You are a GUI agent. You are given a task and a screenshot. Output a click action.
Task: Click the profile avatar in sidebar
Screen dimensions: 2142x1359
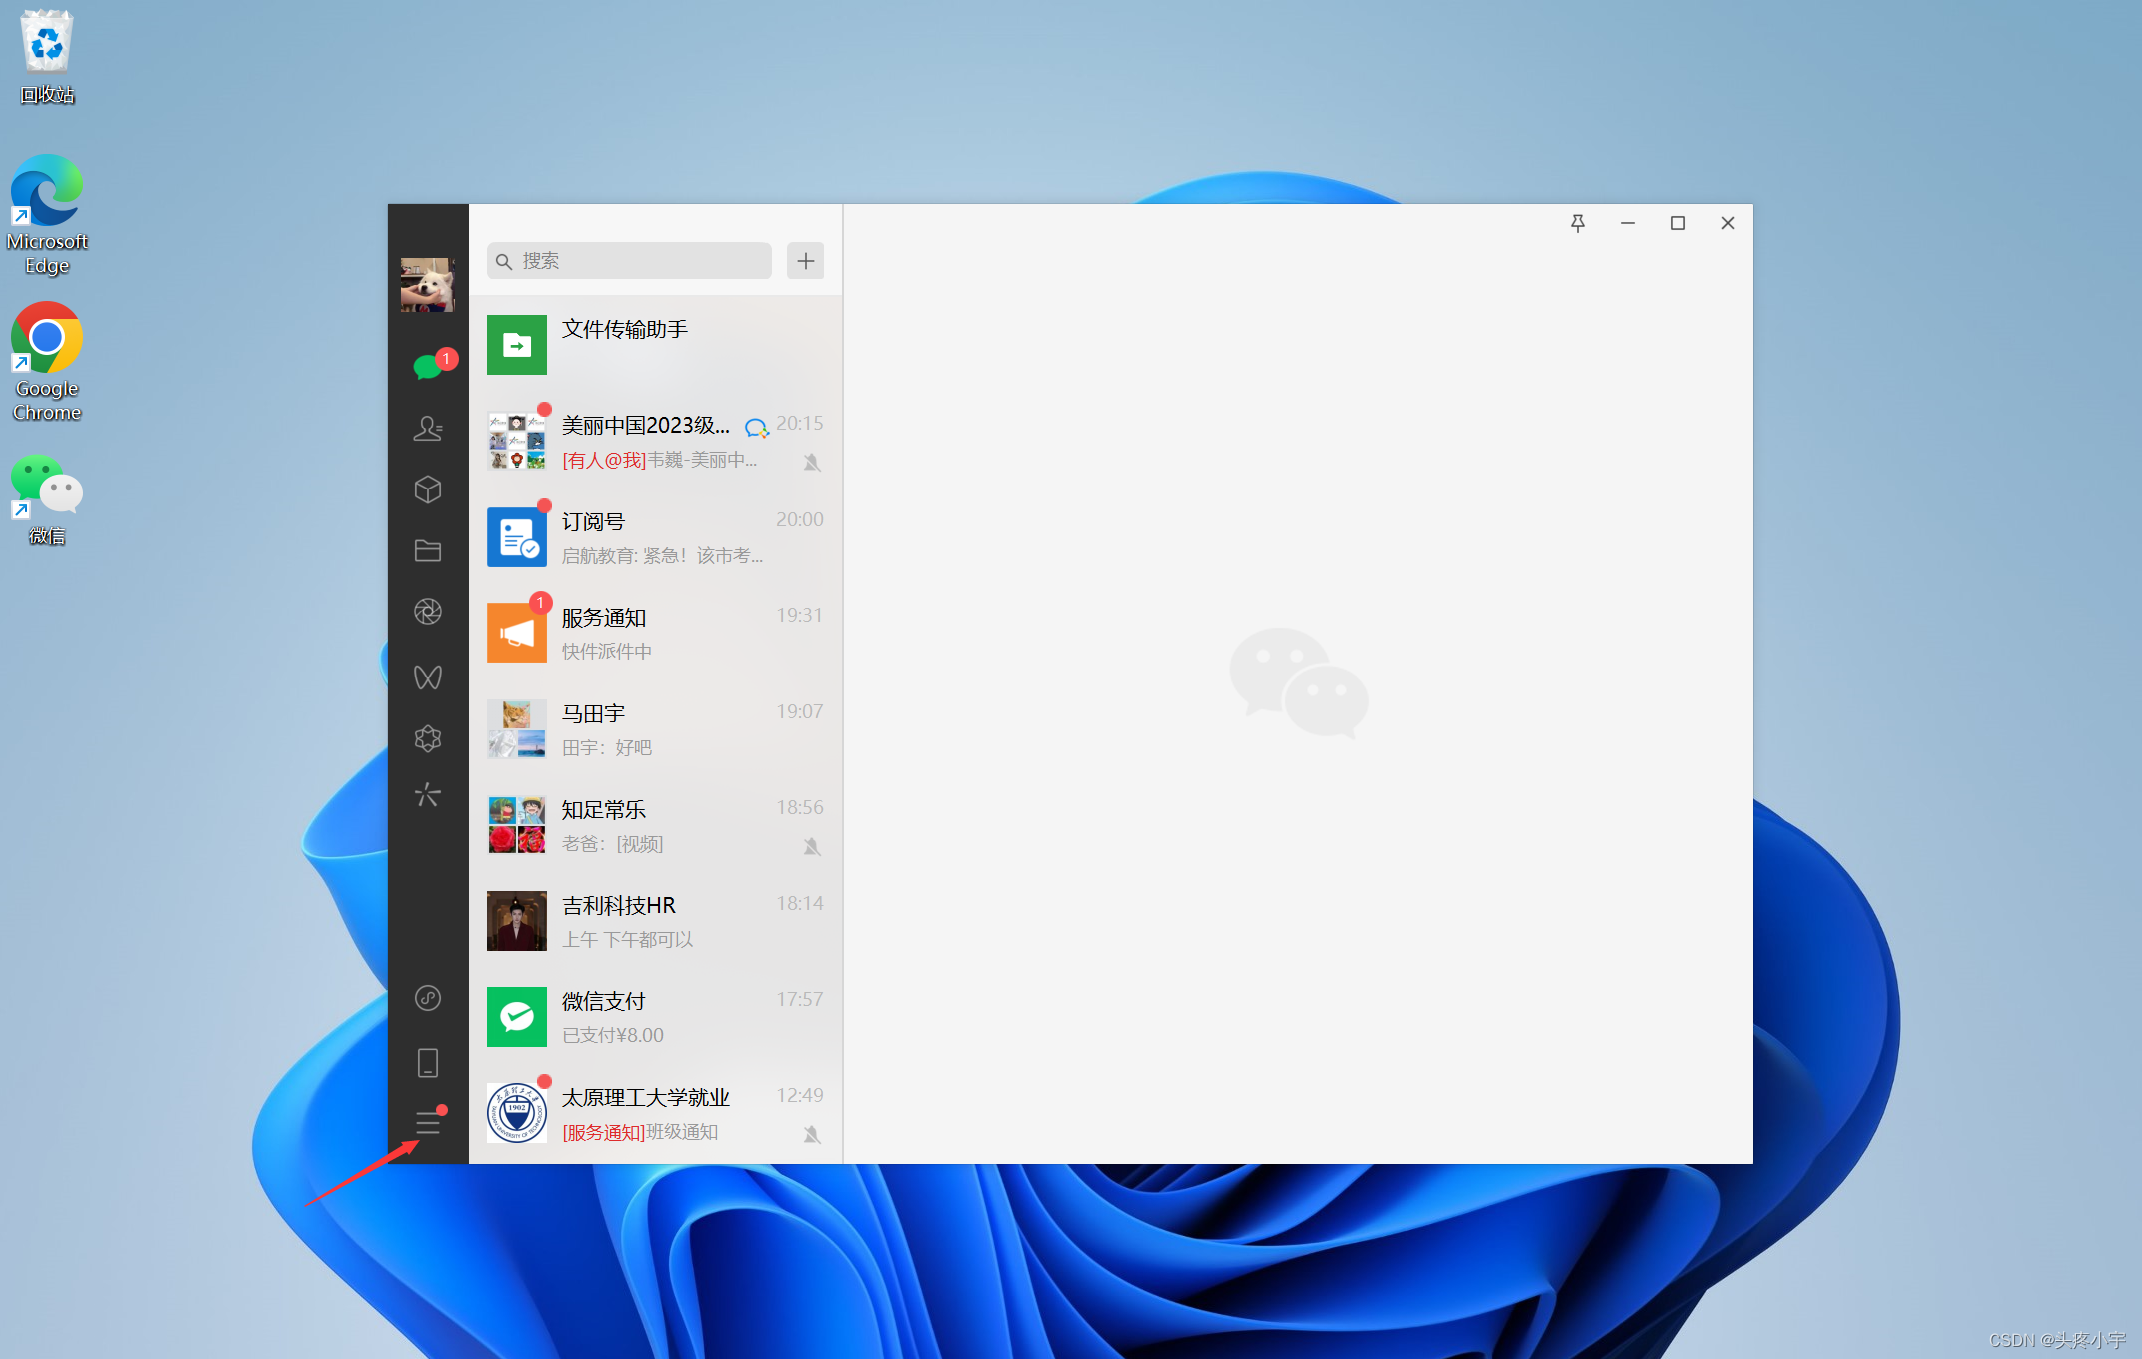click(x=428, y=285)
